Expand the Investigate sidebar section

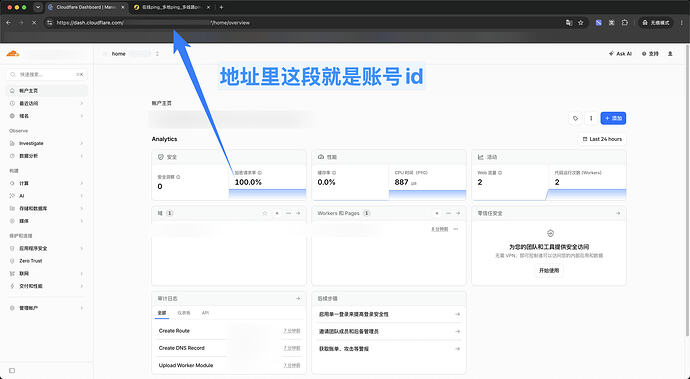coord(47,144)
